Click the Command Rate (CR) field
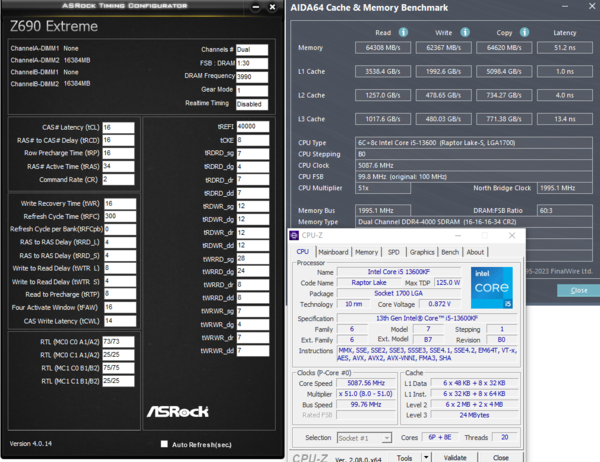 (118, 180)
